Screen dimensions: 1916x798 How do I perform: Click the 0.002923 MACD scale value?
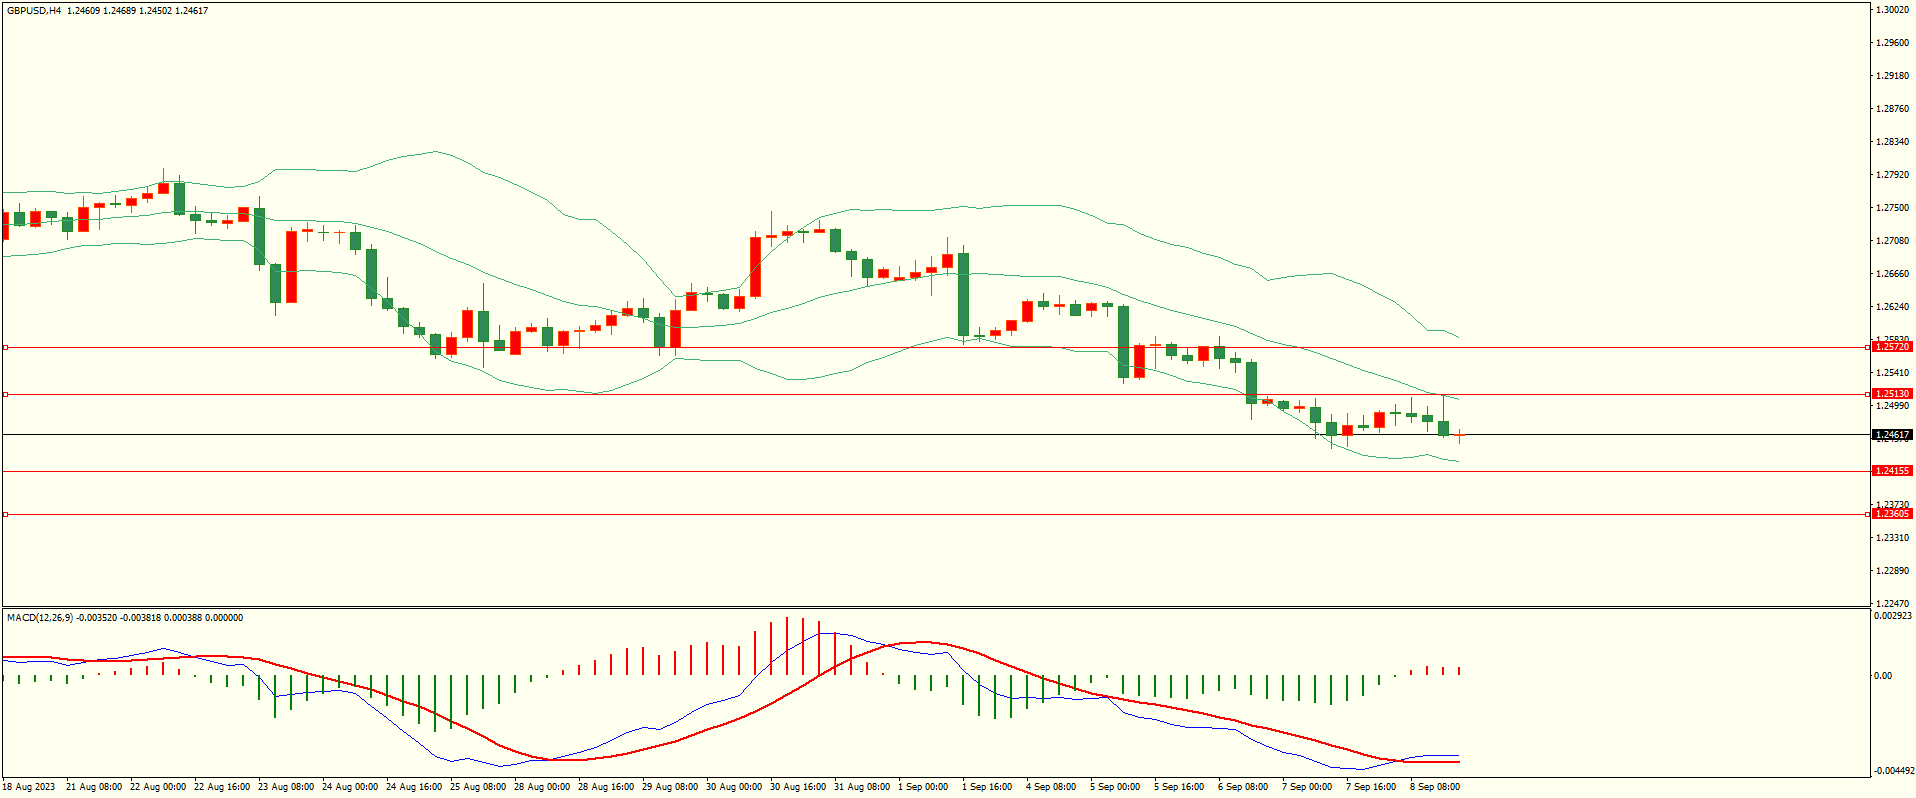click(1893, 616)
